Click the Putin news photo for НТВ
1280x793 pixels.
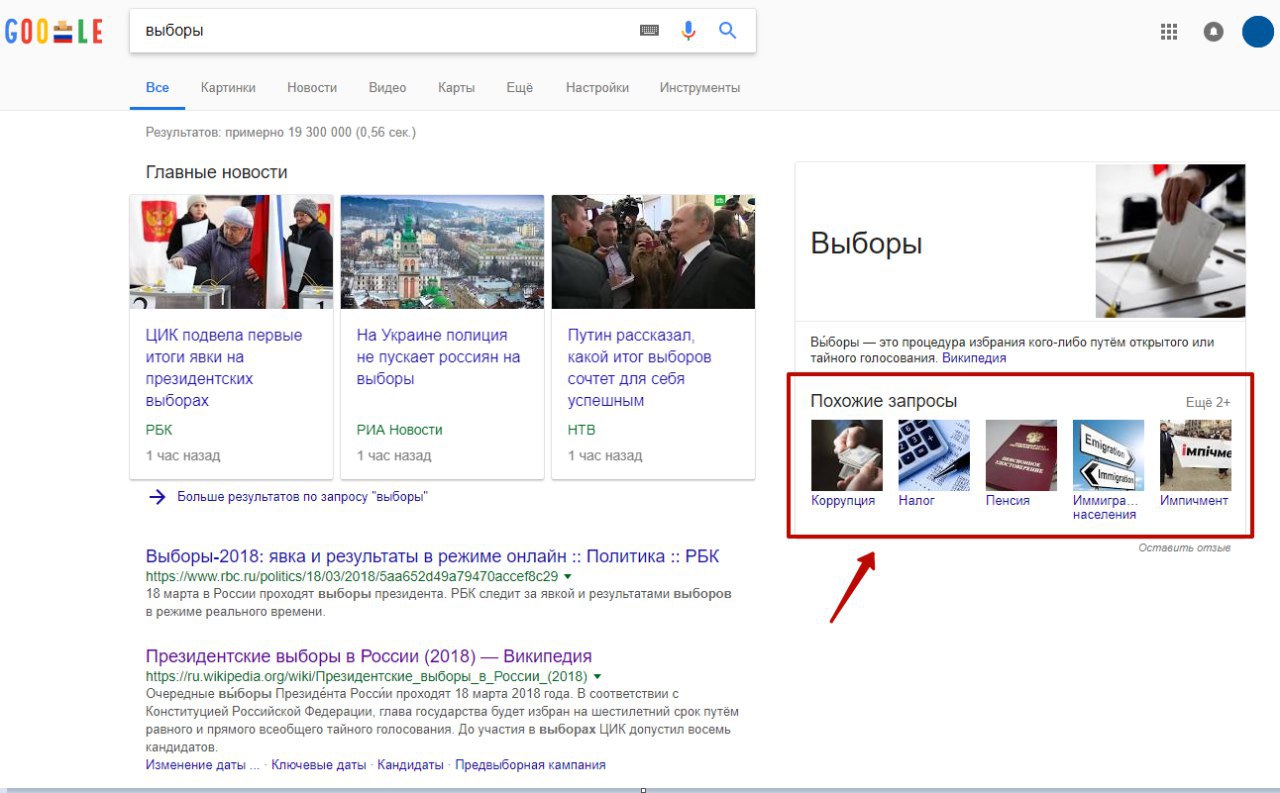pyautogui.click(x=653, y=252)
